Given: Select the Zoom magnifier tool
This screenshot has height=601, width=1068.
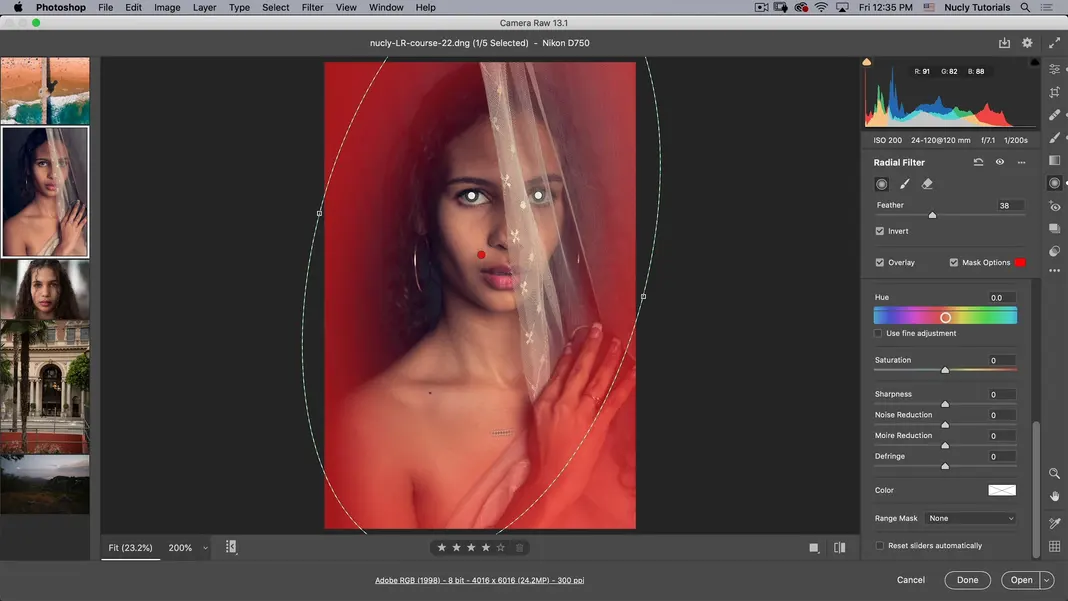Looking at the screenshot, I should tap(1054, 473).
